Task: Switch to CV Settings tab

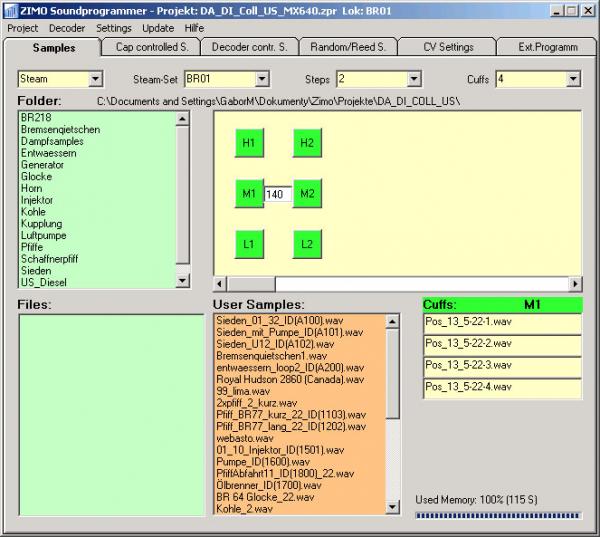Action: [x=448, y=47]
